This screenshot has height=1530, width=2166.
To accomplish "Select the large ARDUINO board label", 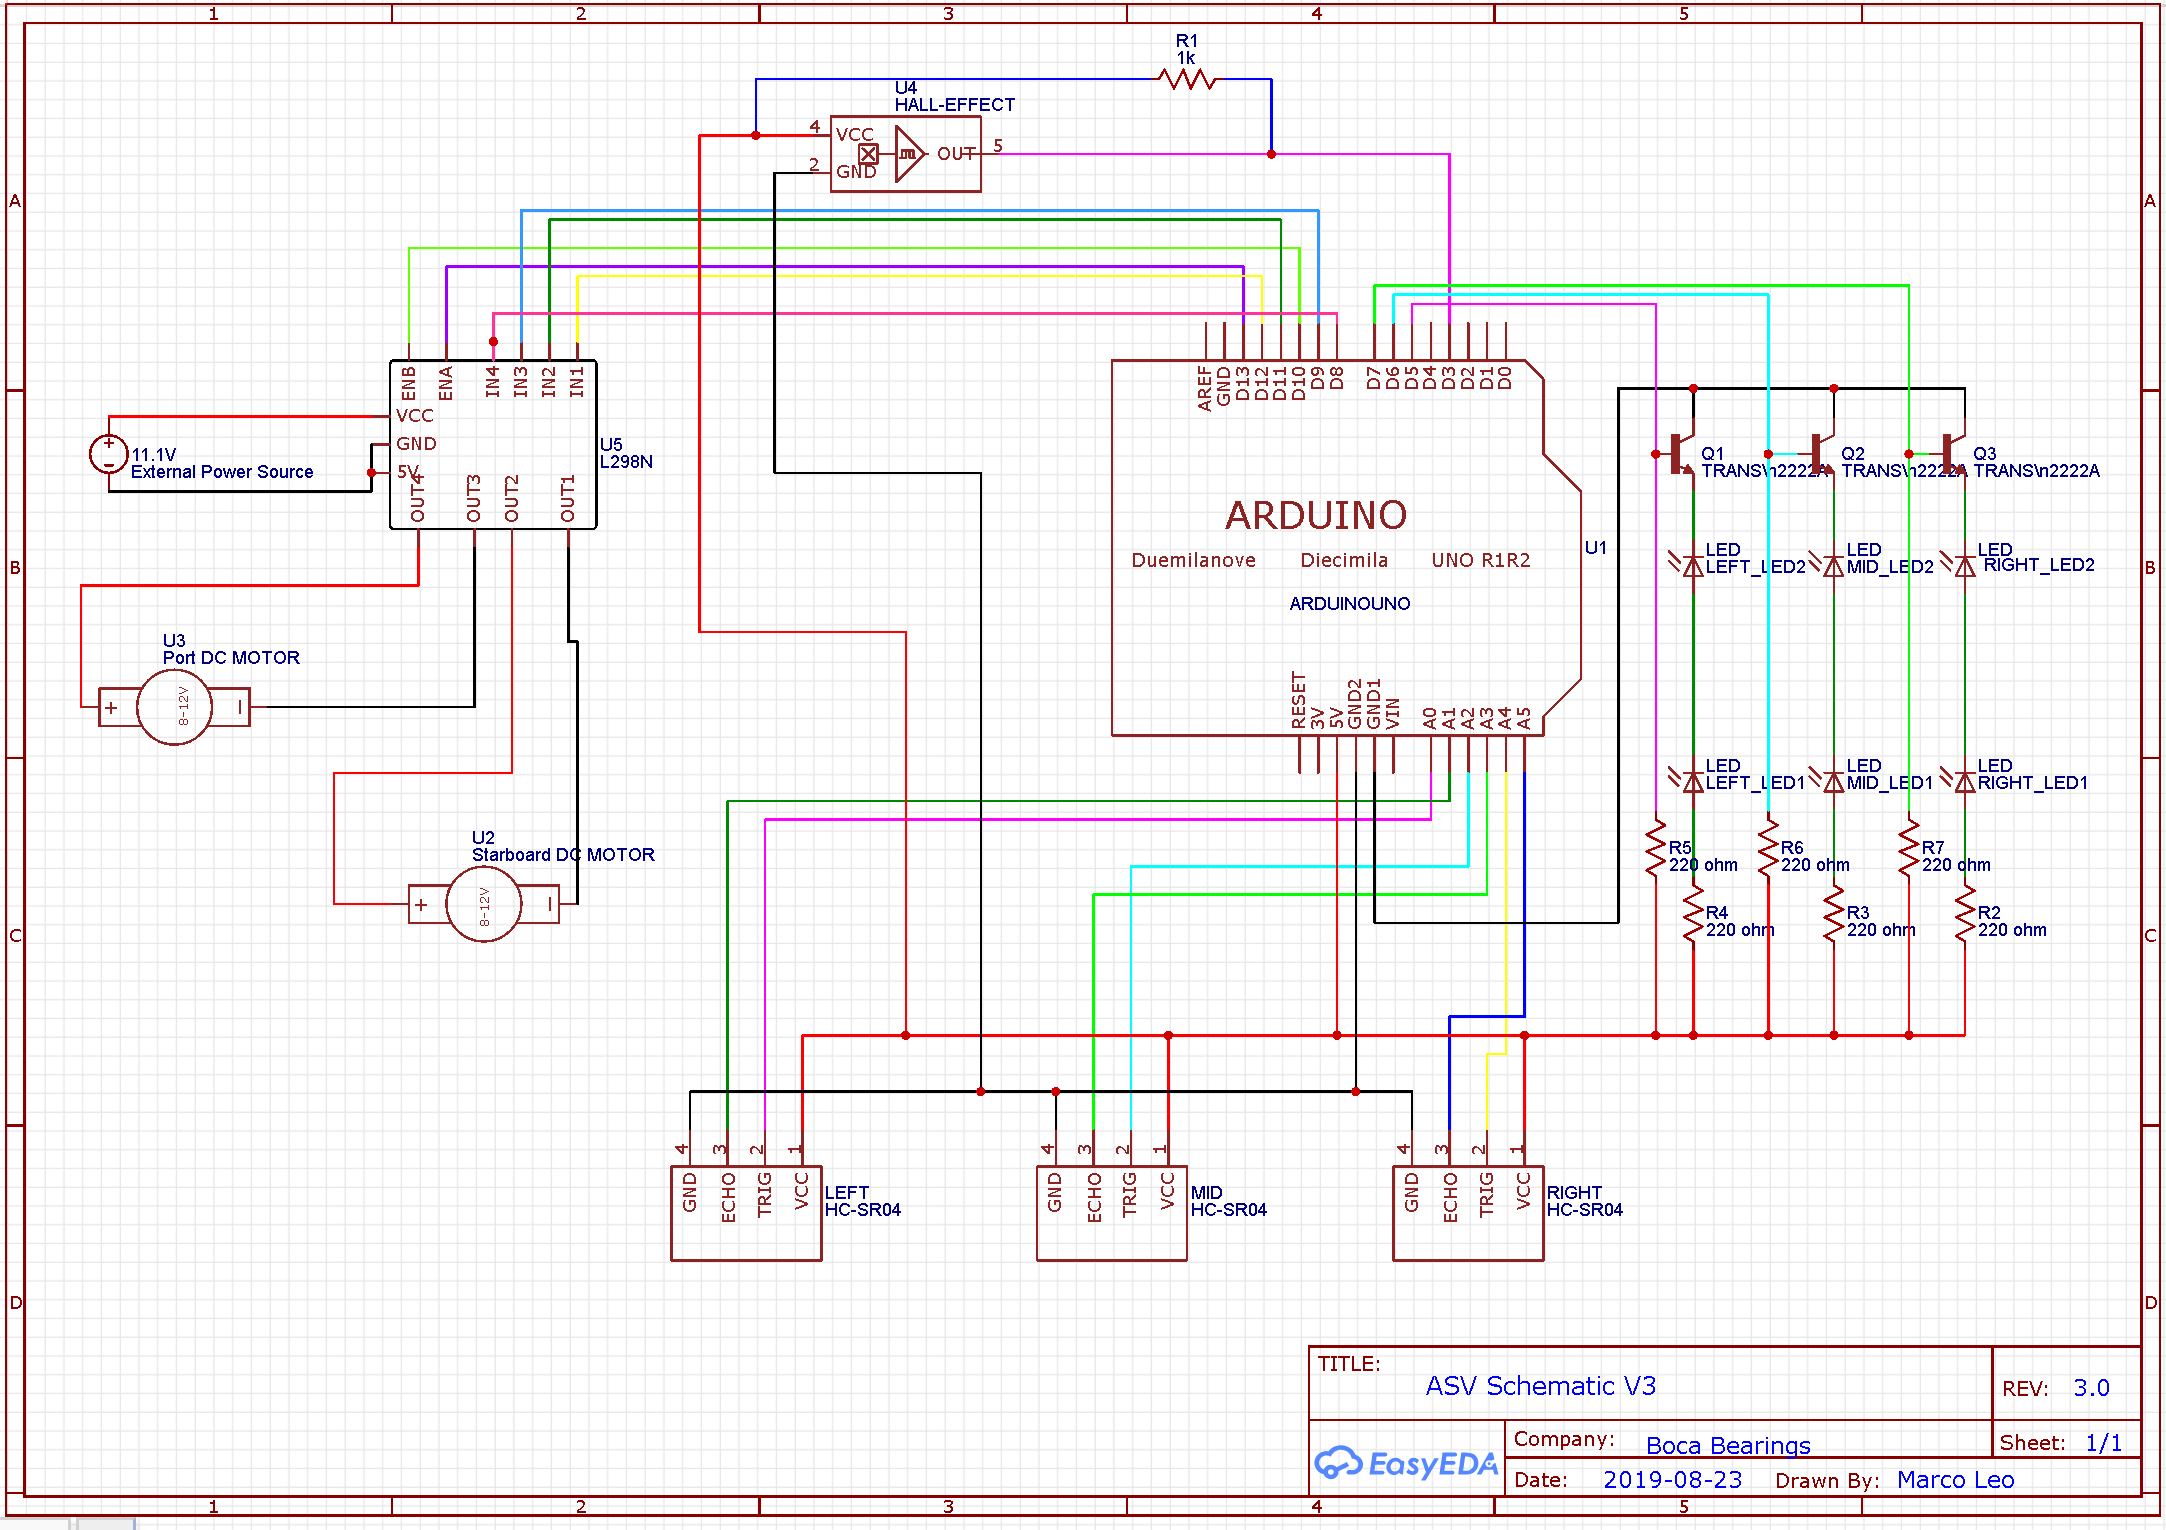I will (x=1316, y=516).
